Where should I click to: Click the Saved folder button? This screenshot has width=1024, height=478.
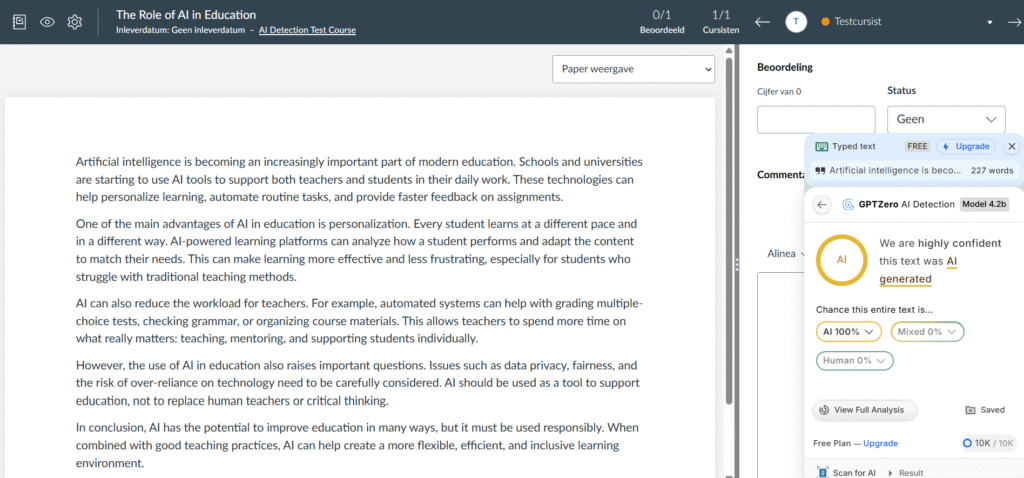coord(985,410)
